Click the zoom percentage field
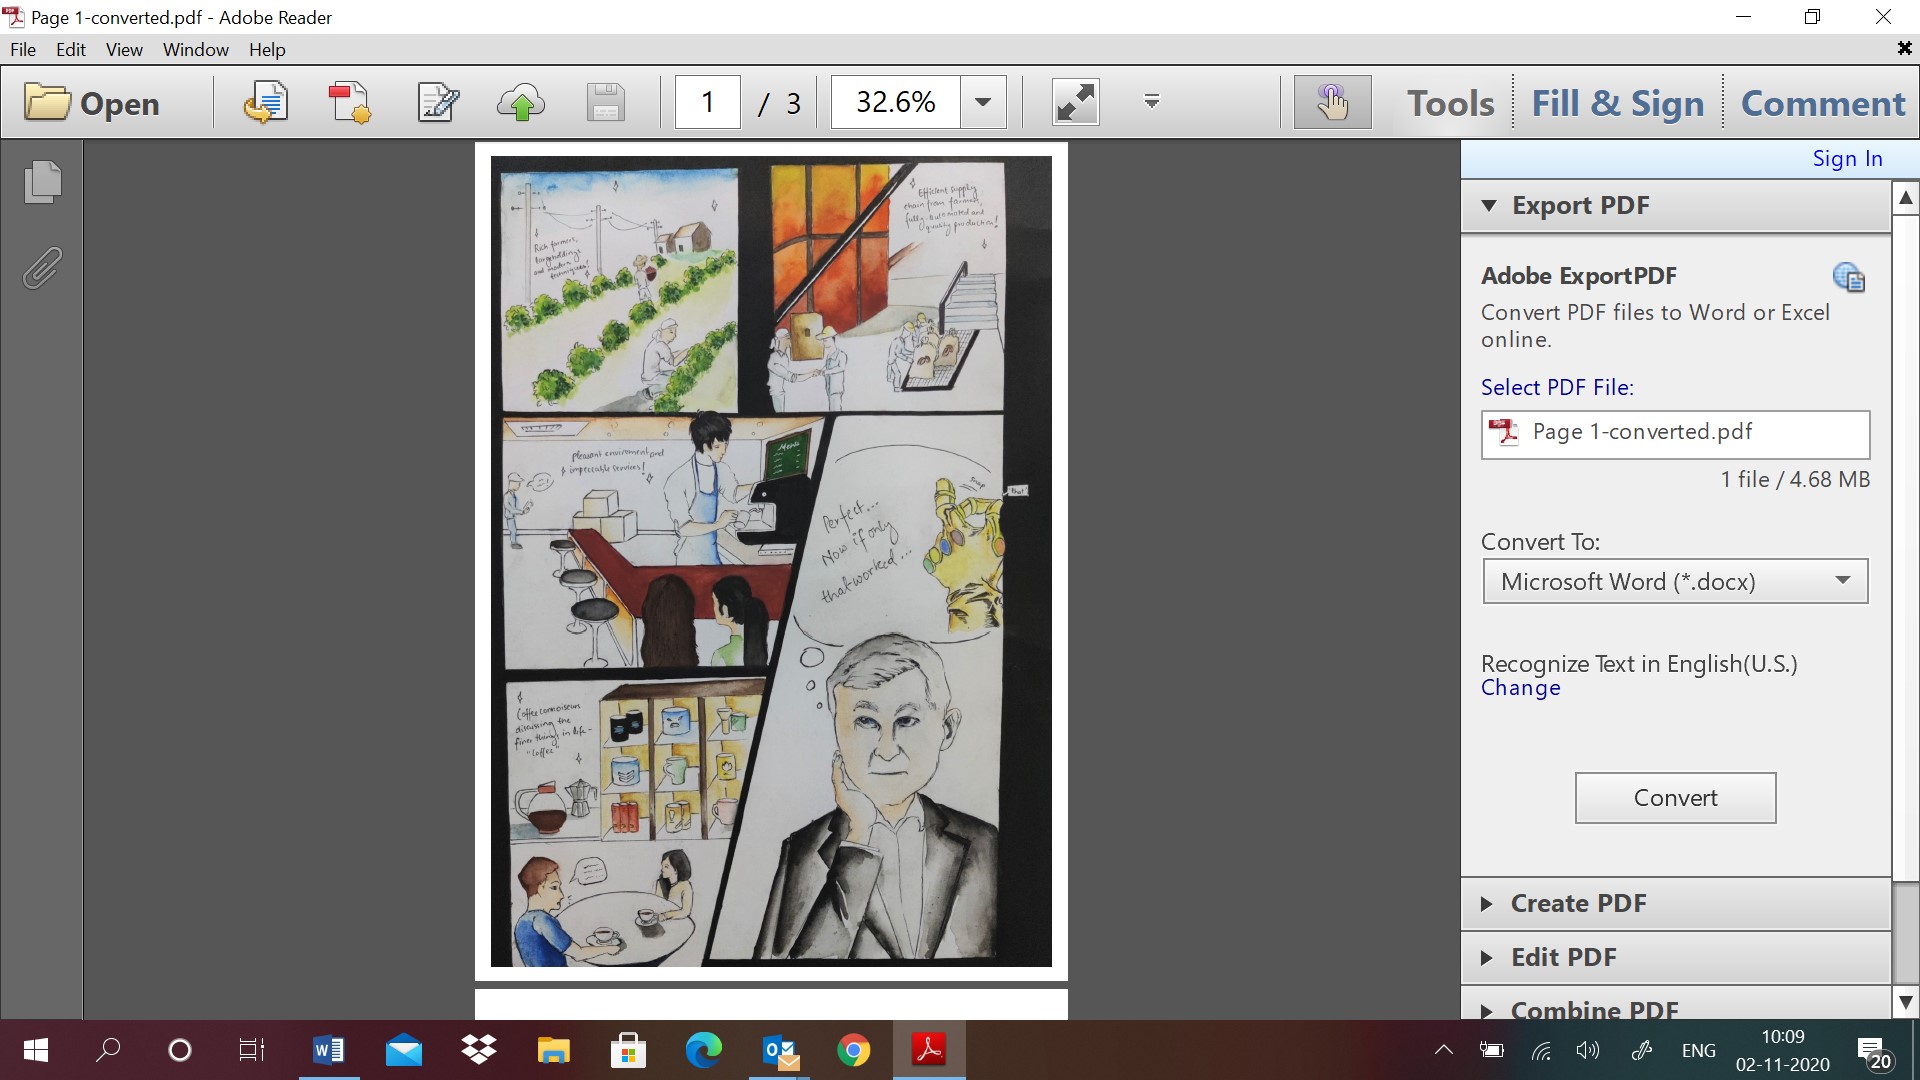1920x1080 pixels. pos(896,102)
